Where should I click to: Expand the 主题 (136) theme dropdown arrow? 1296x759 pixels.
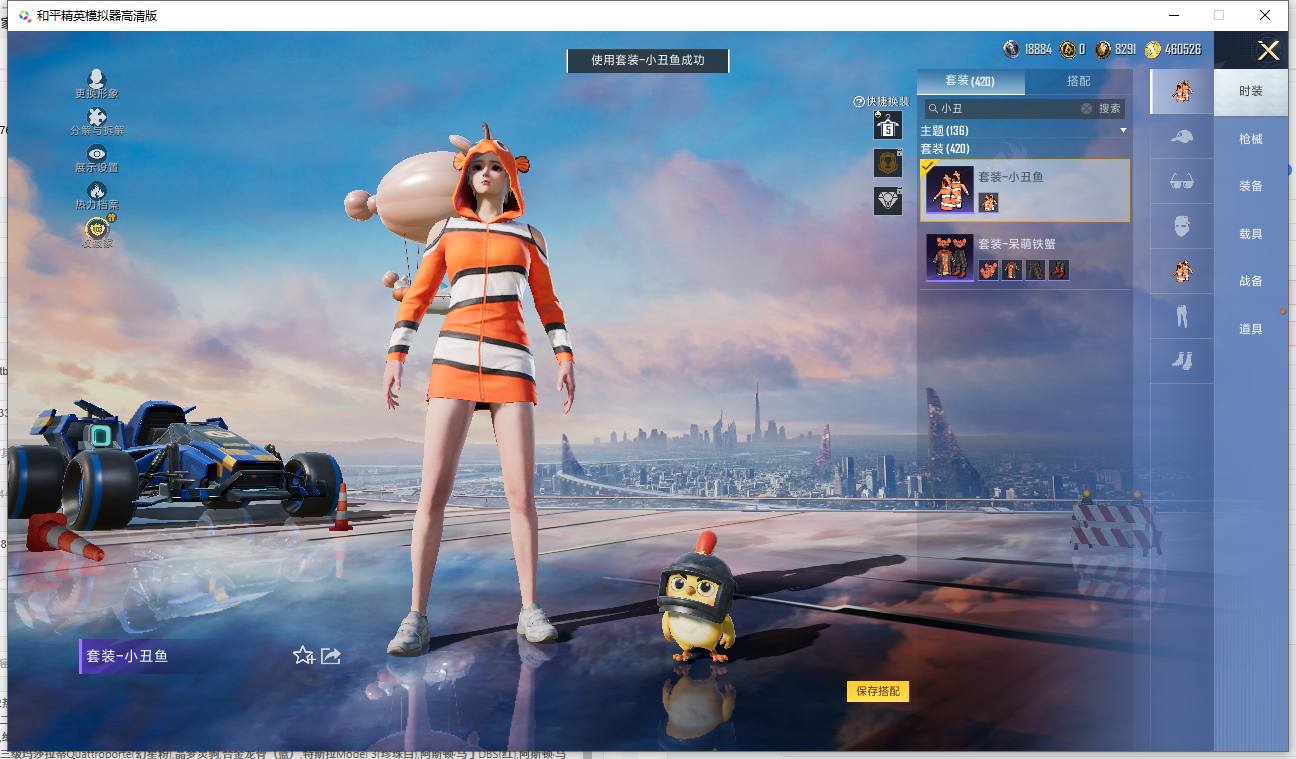1123,131
